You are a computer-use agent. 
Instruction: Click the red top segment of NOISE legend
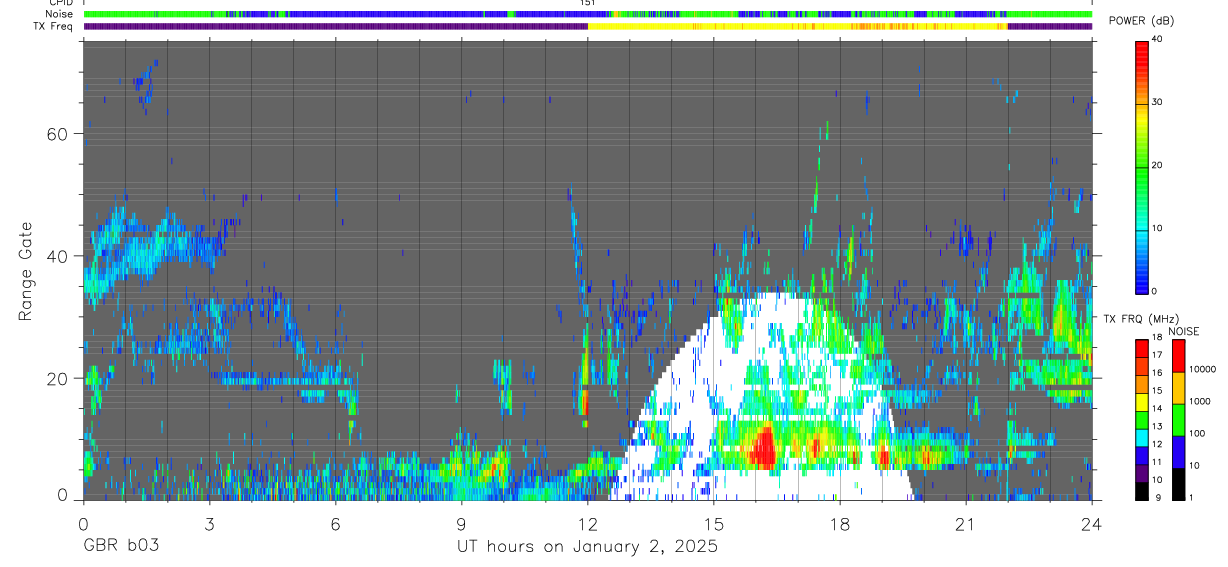point(1178,356)
